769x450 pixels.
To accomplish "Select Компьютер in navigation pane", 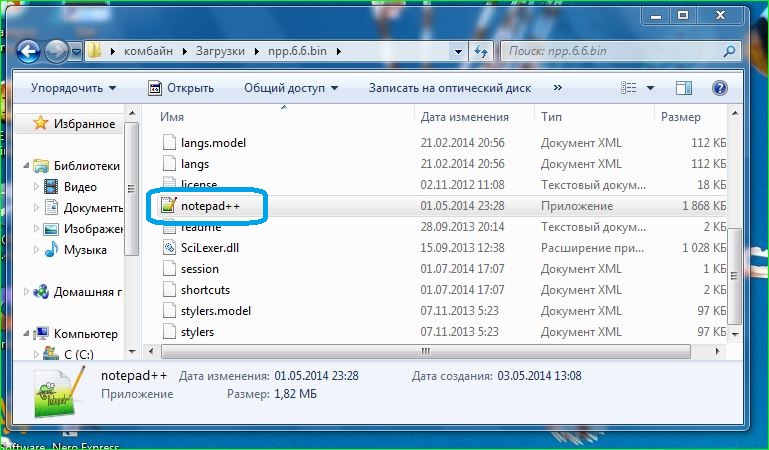I will (76, 334).
